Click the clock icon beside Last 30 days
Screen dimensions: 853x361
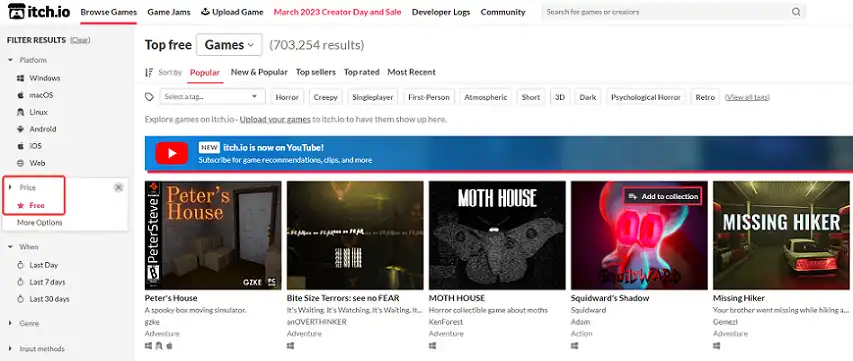pyautogui.click(x=21, y=299)
